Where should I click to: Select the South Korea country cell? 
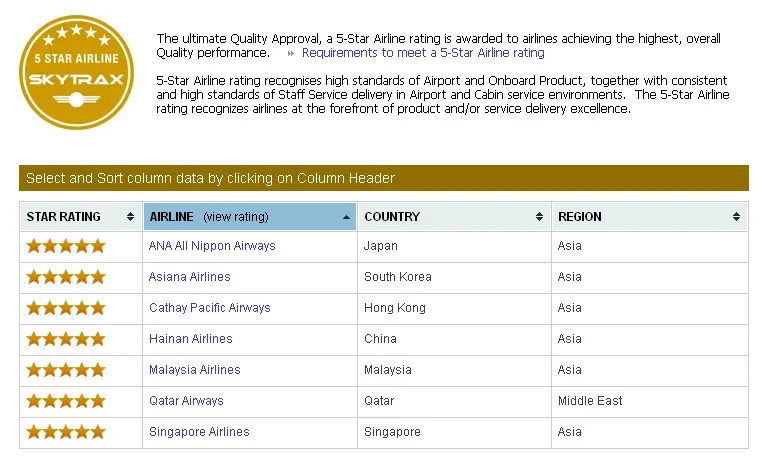pyautogui.click(x=454, y=277)
